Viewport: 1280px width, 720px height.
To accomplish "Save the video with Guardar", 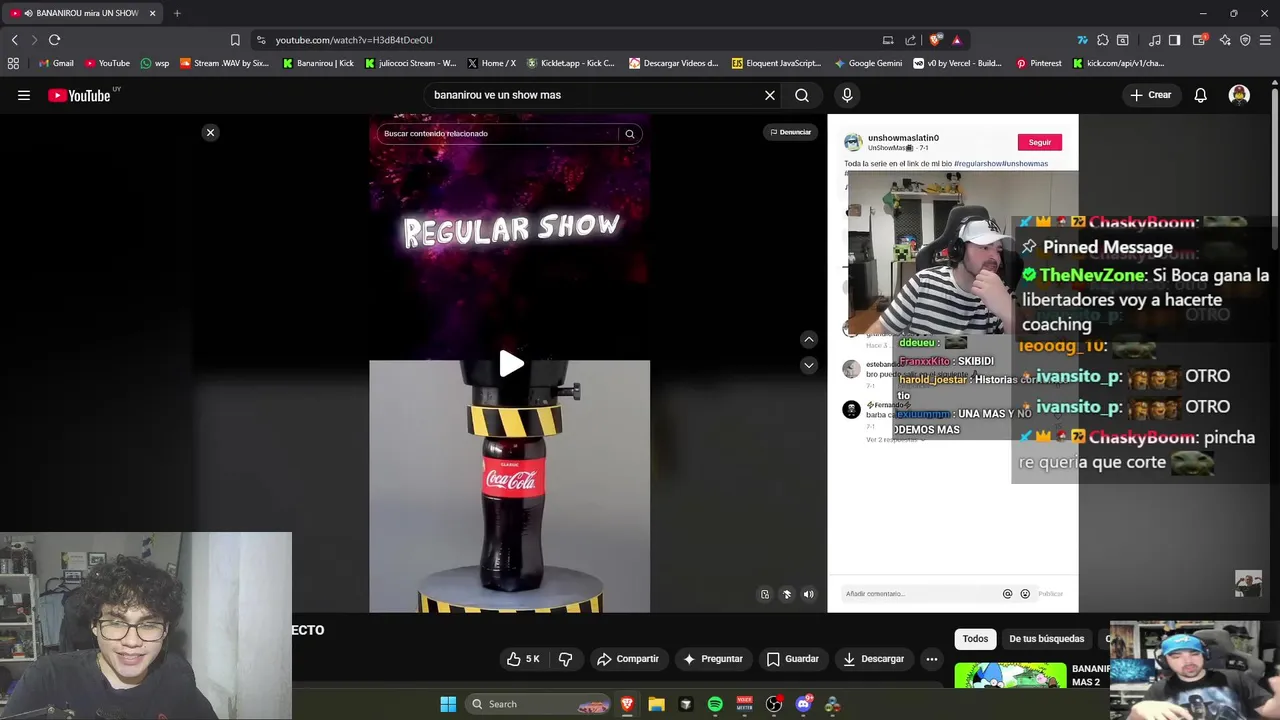I will pyautogui.click(x=792, y=659).
